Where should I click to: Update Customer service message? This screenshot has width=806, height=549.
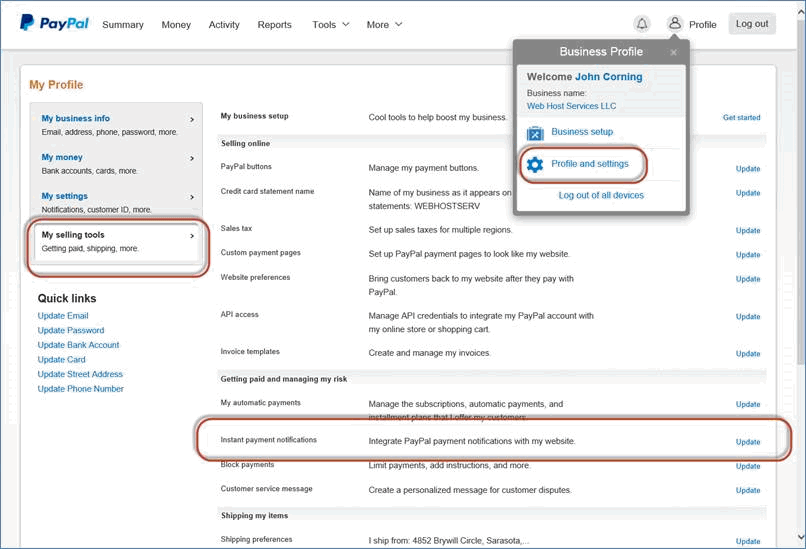pos(748,490)
